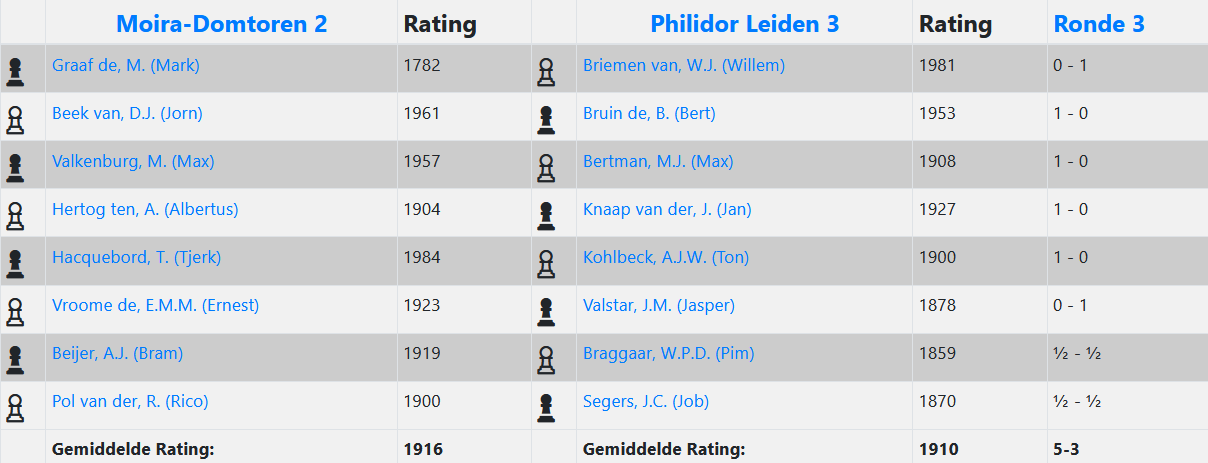This screenshot has height=463, width=1208.
Task: Click the final match score 5-3
Action: [1067, 450]
